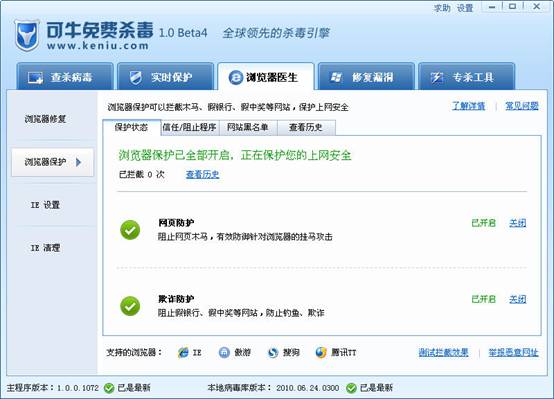The width and height of the screenshot is (554, 399).
Task: Click the Maxthon (傲游) browser icon
Action: (x=224, y=352)
